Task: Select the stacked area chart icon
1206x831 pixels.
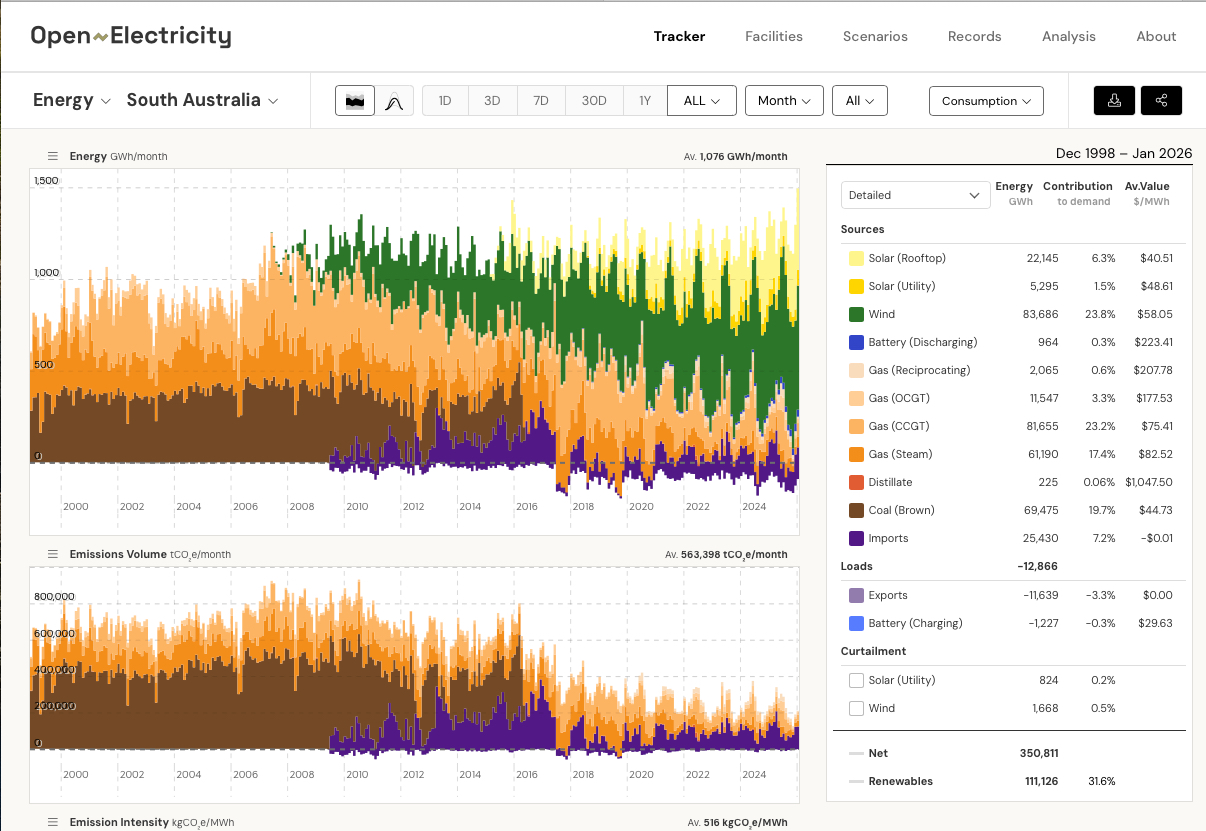Action: pyautogui.click(x=354, y=101)
